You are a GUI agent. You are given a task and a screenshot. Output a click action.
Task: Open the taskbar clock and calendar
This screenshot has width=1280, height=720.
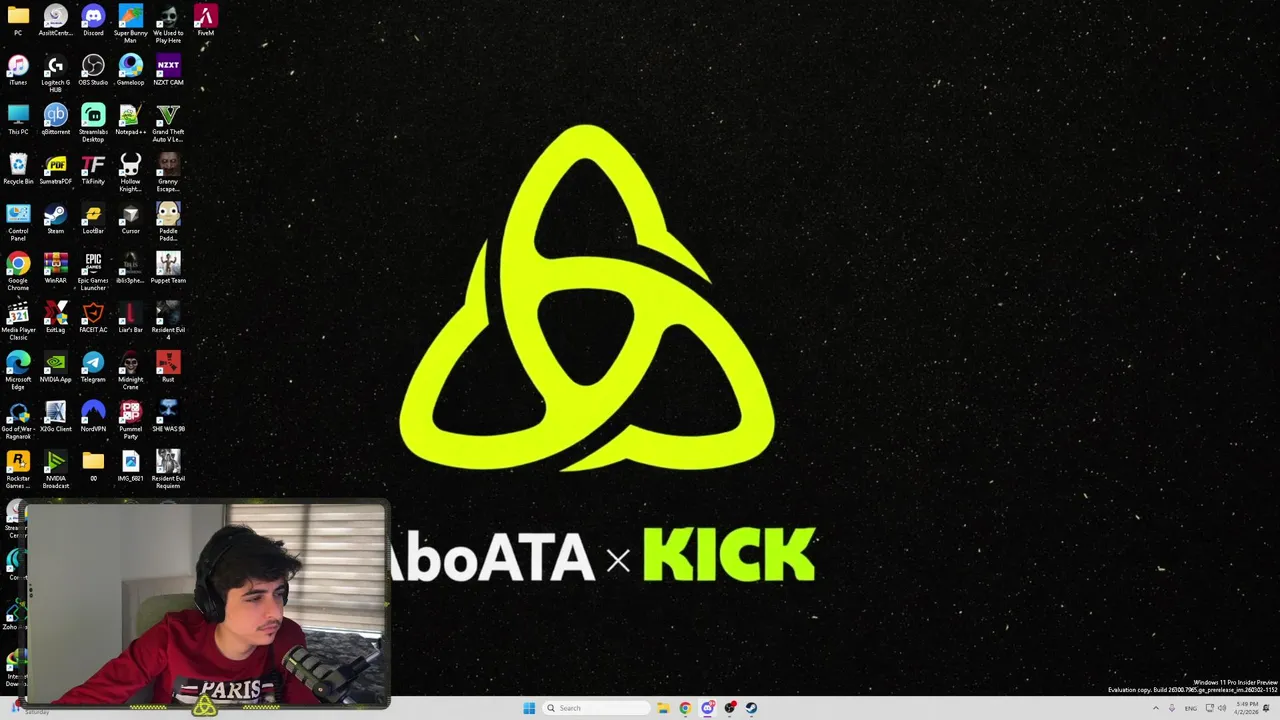click(1245, 708)
